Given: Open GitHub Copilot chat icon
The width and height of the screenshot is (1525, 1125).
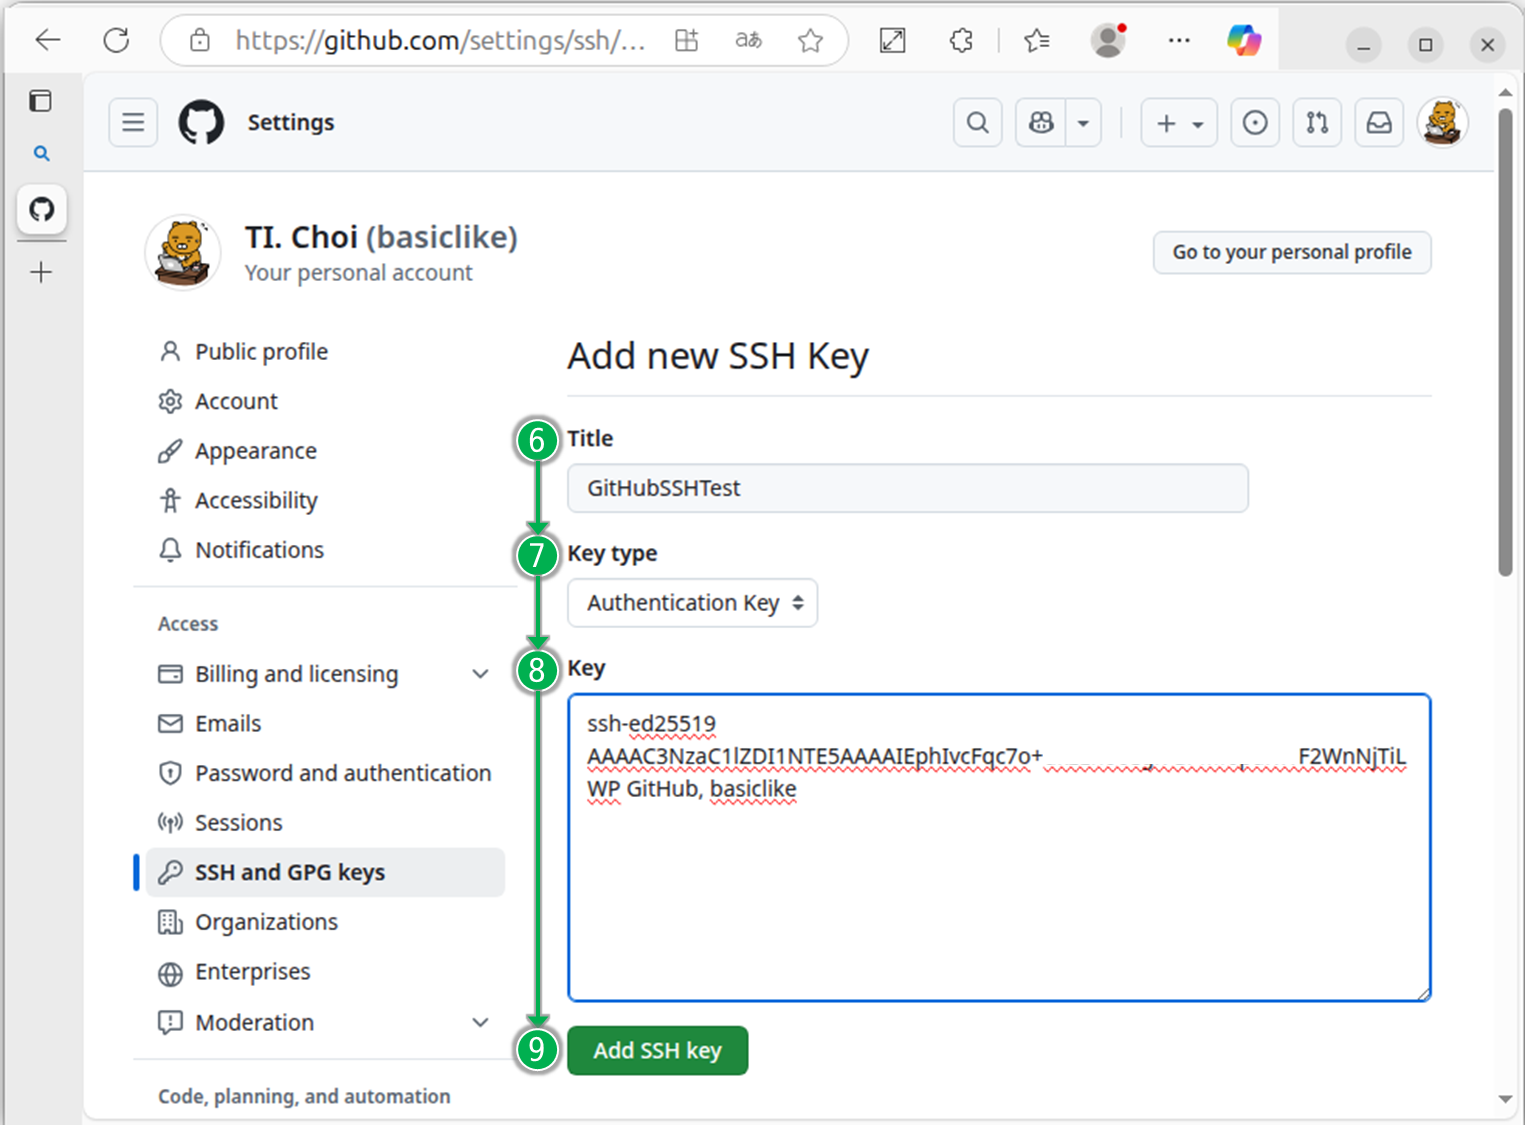Looking at the screenshot, I should coord(1041,122).
